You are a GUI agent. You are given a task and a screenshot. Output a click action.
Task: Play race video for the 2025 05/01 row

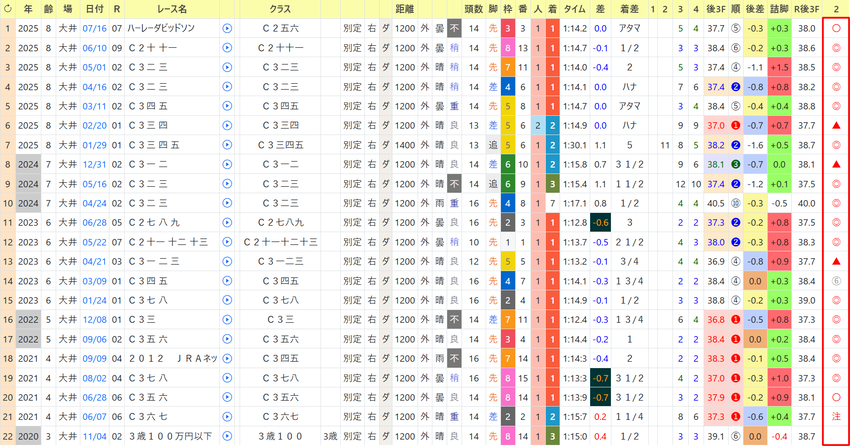227,67
